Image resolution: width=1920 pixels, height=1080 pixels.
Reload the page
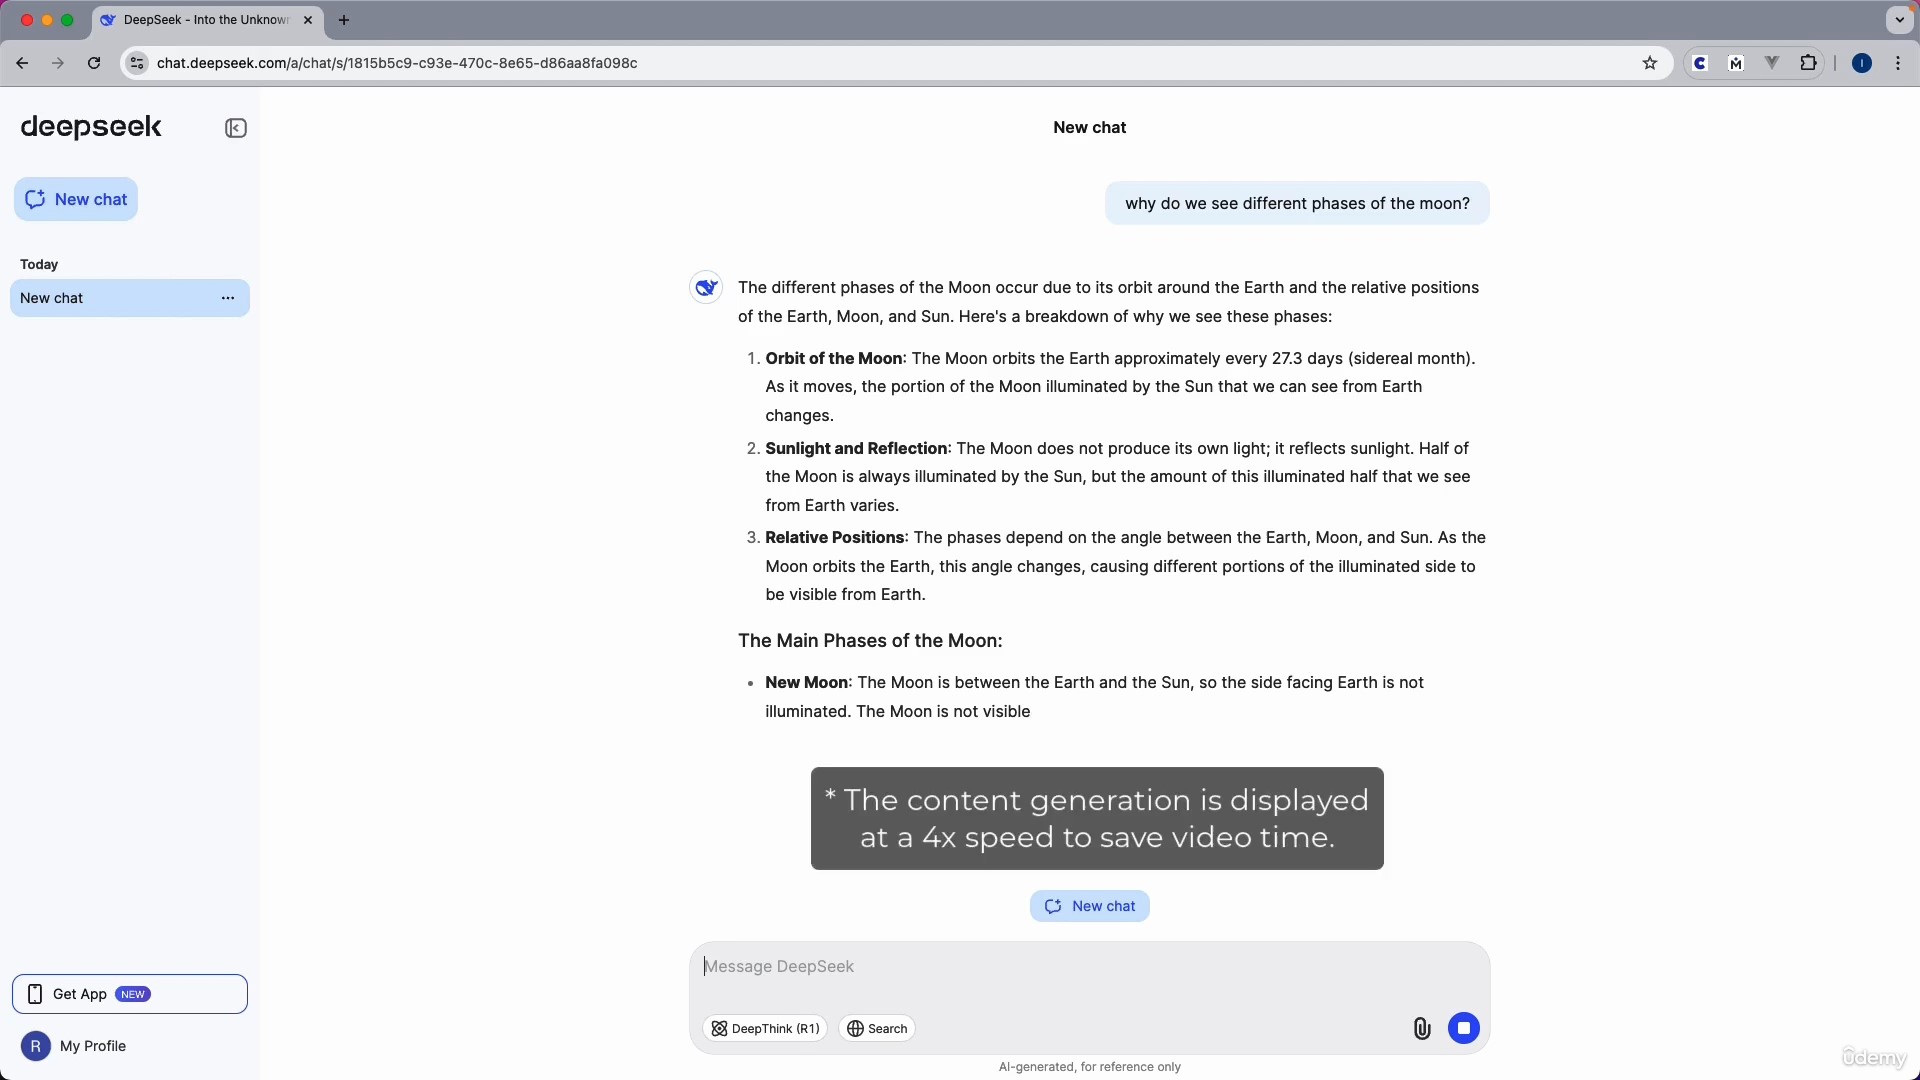pos(94,63)
